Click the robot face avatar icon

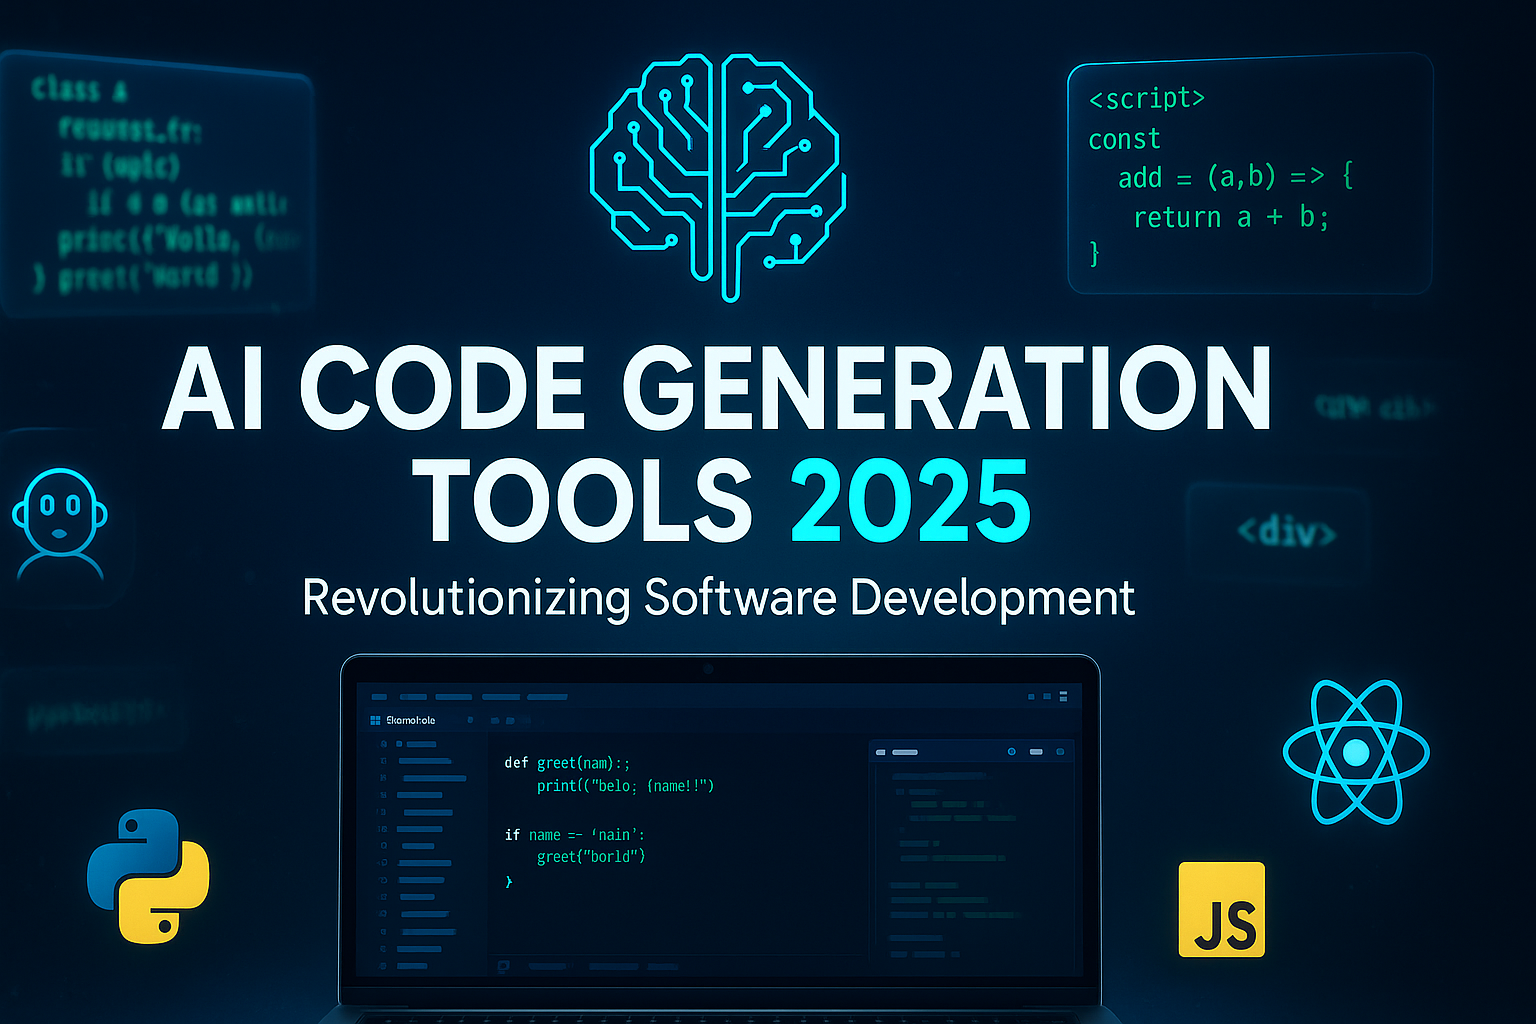click(x=60, y=524)
